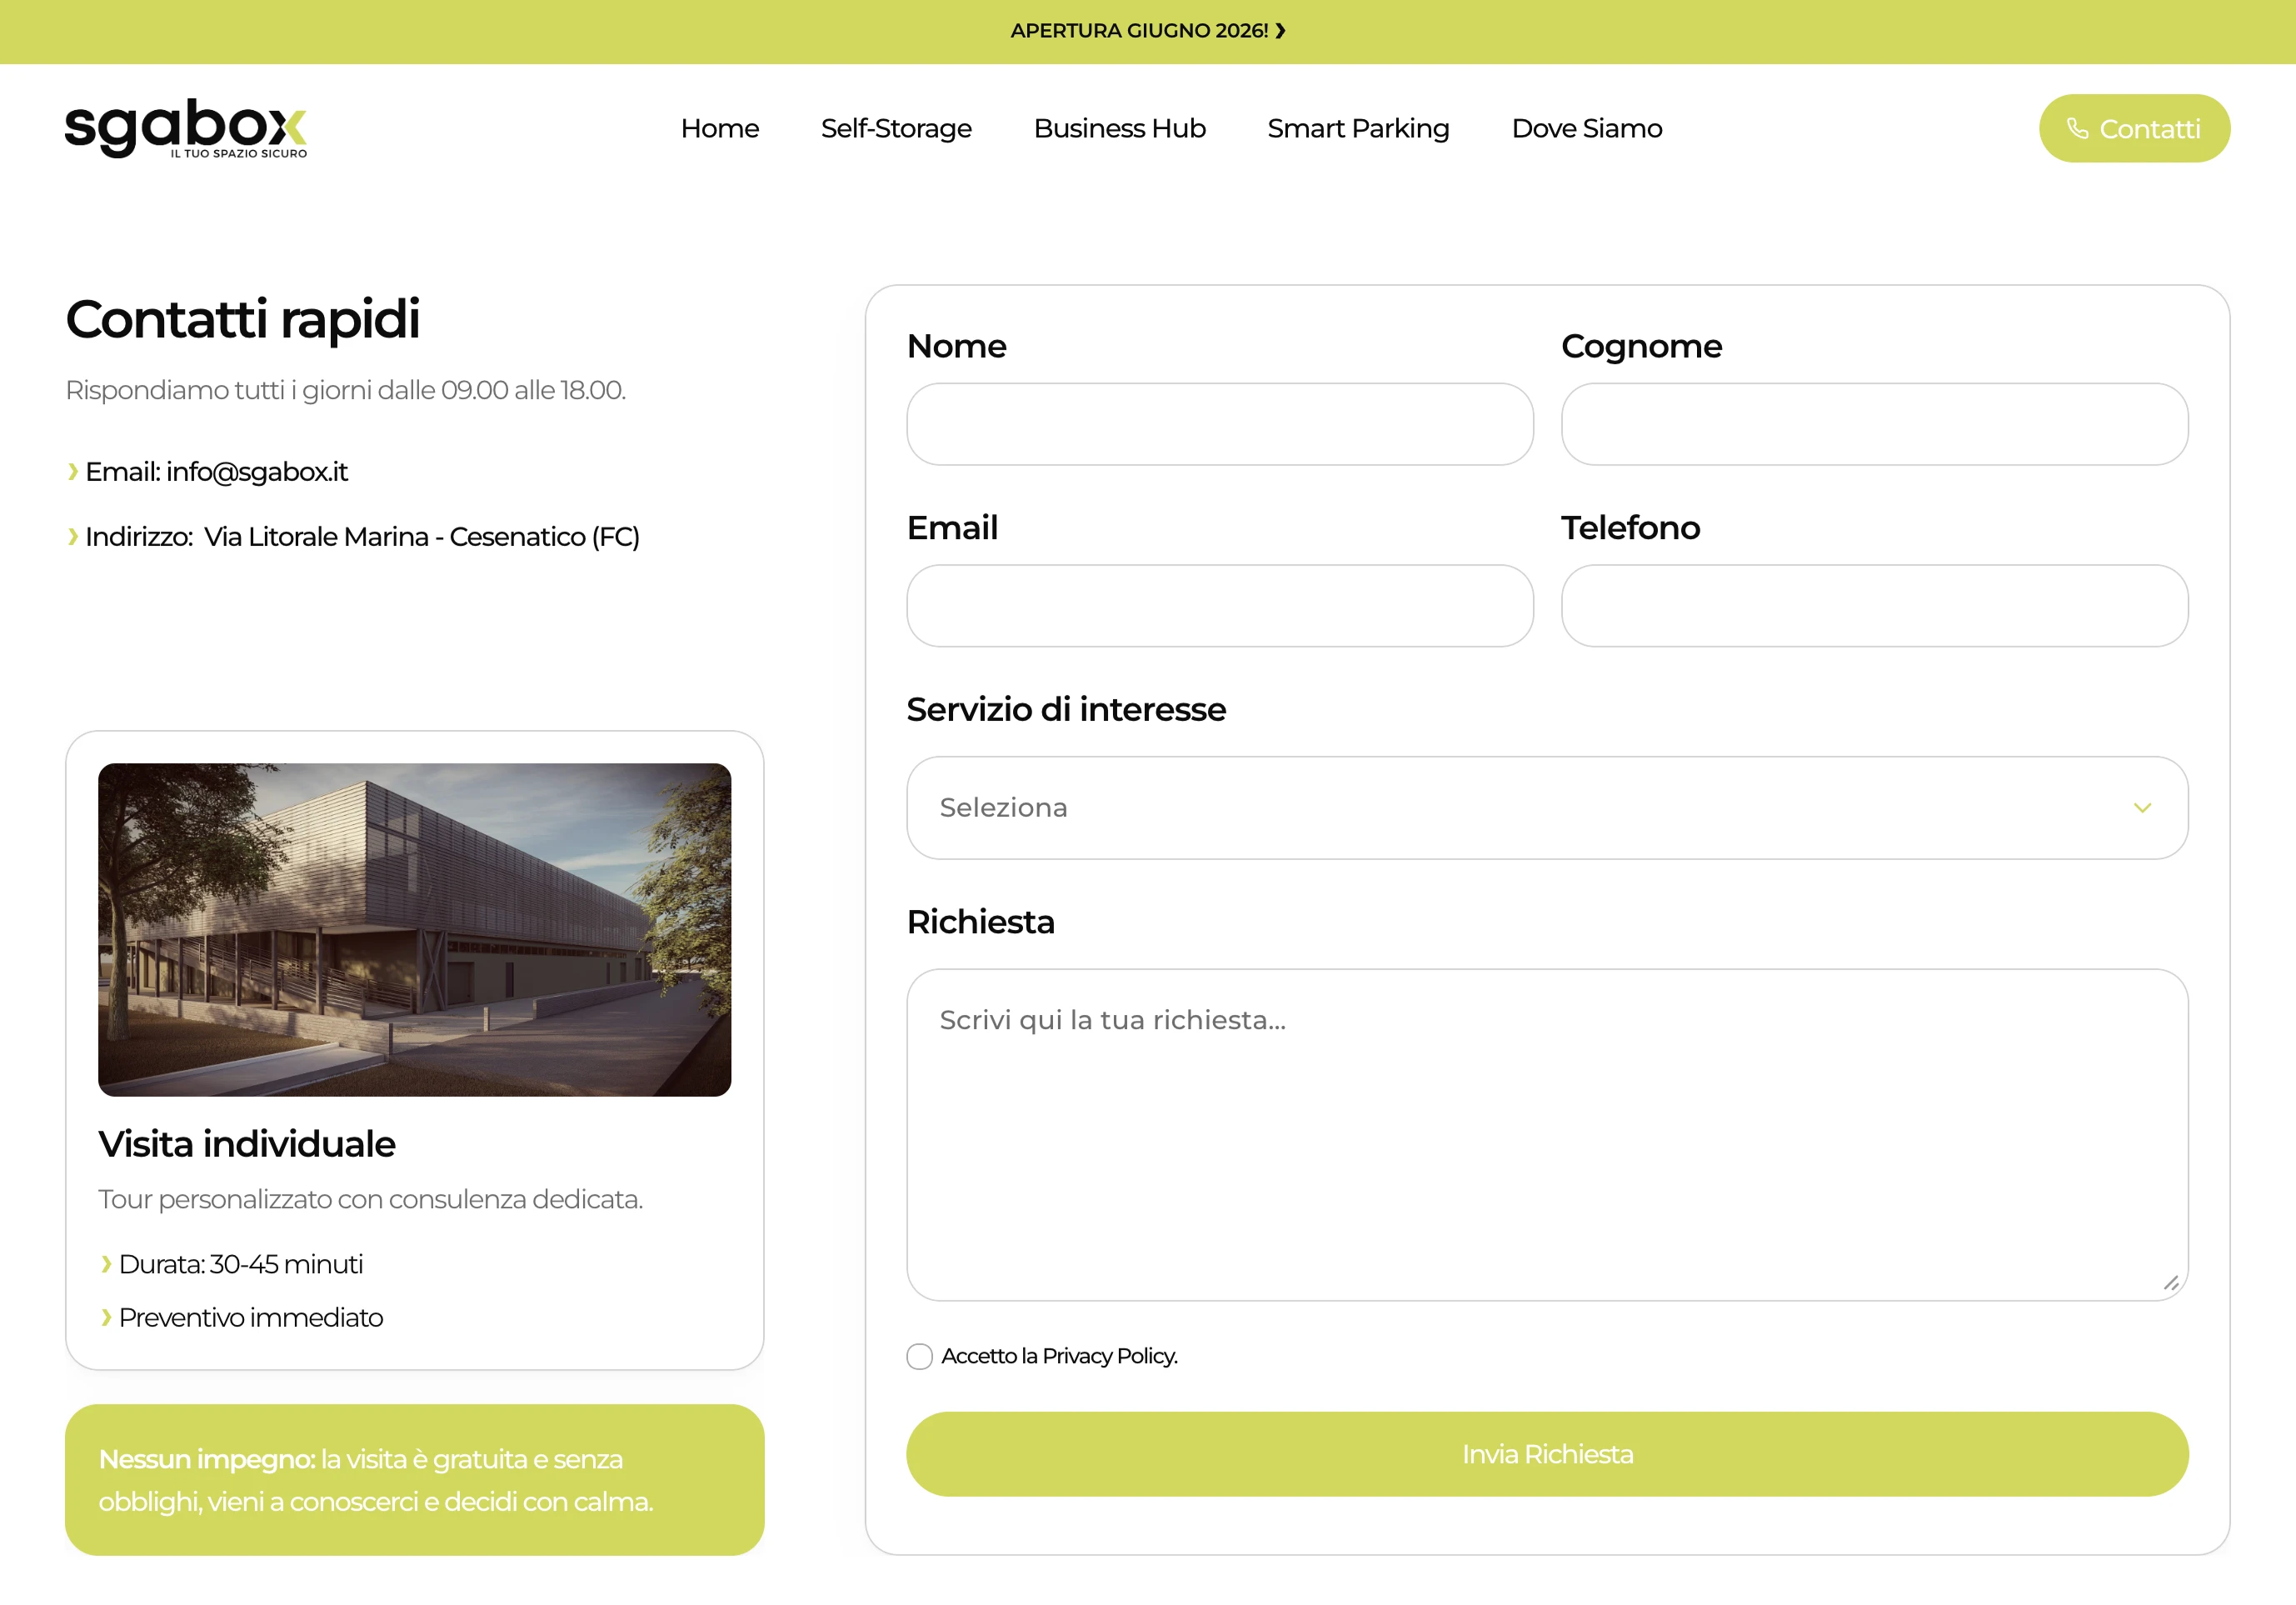Screen dimensions: 2296x1605
Task: Click the chevron bullet beside Preventivo immediato
Action: (106, 1318)
